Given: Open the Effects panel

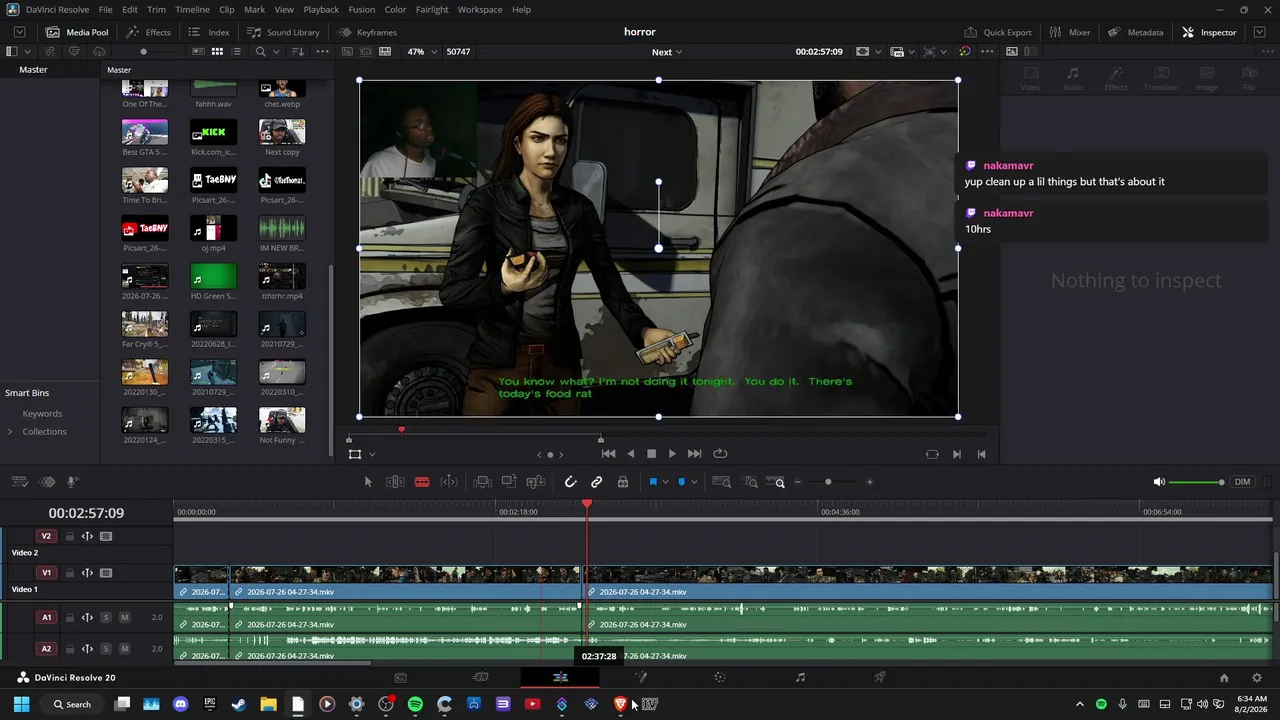Looking at the screenshot, I should click(x=149, y=32).
